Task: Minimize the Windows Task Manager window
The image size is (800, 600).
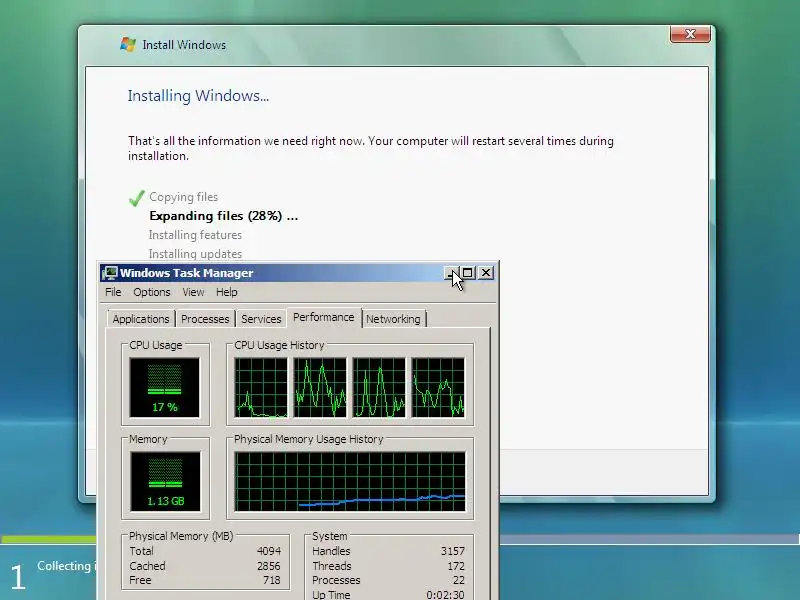Action: point(451,273)
